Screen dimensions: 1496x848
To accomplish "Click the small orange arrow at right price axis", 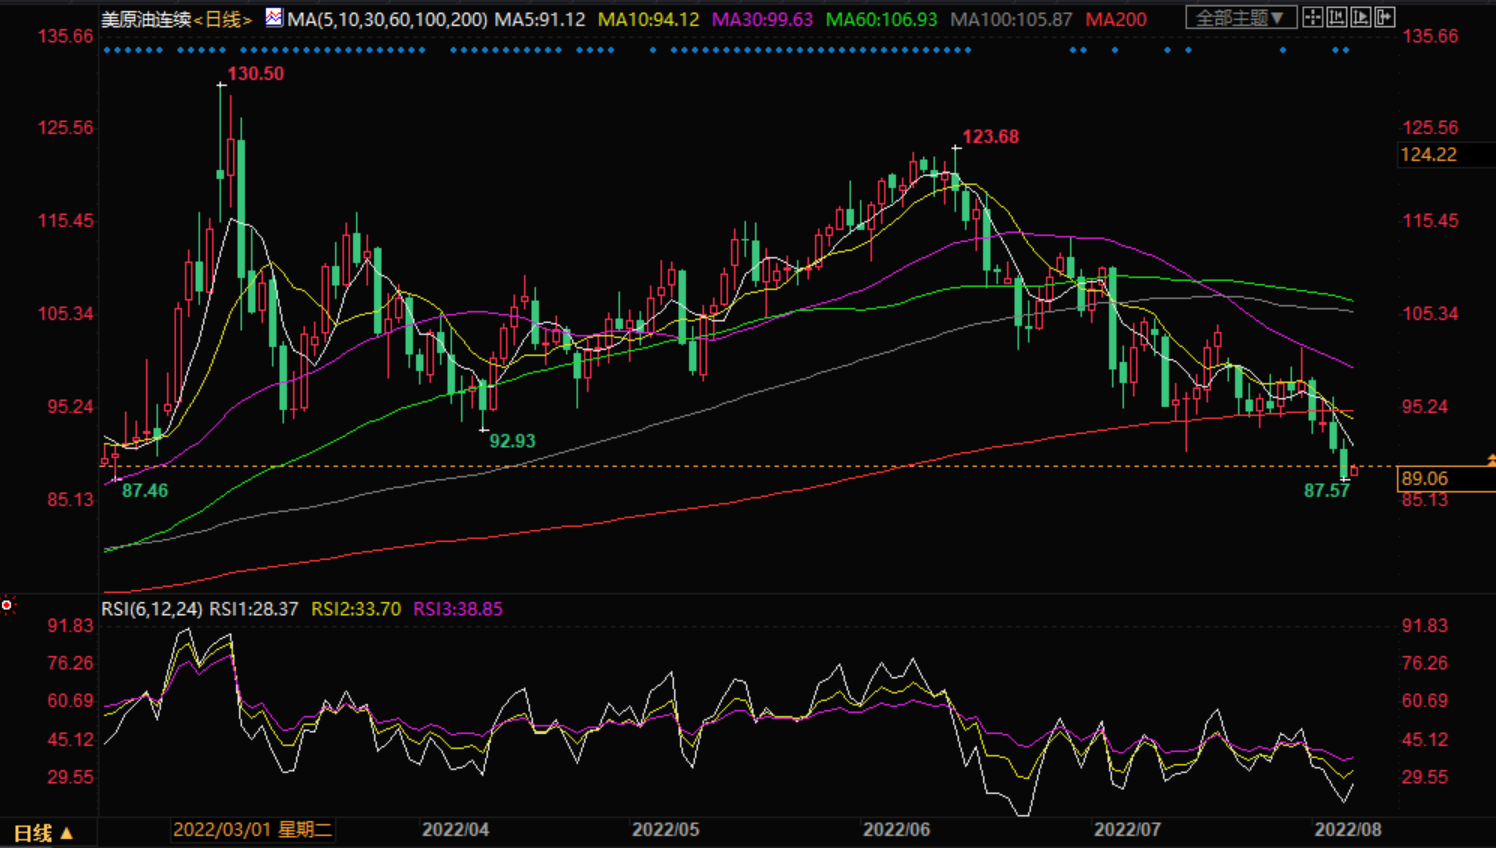I will (x=1490, y=460).
